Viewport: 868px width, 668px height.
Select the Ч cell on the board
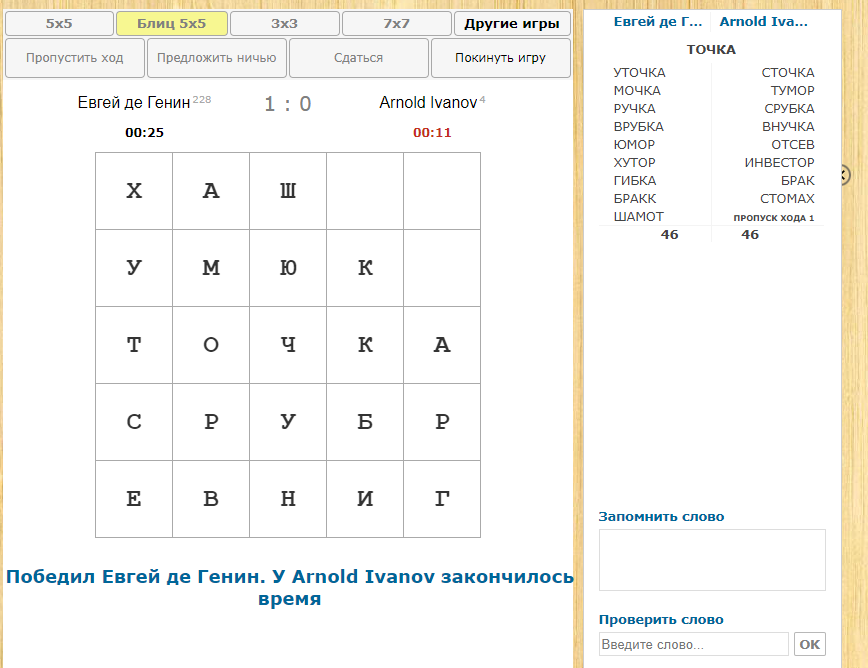tap(288, 345)
